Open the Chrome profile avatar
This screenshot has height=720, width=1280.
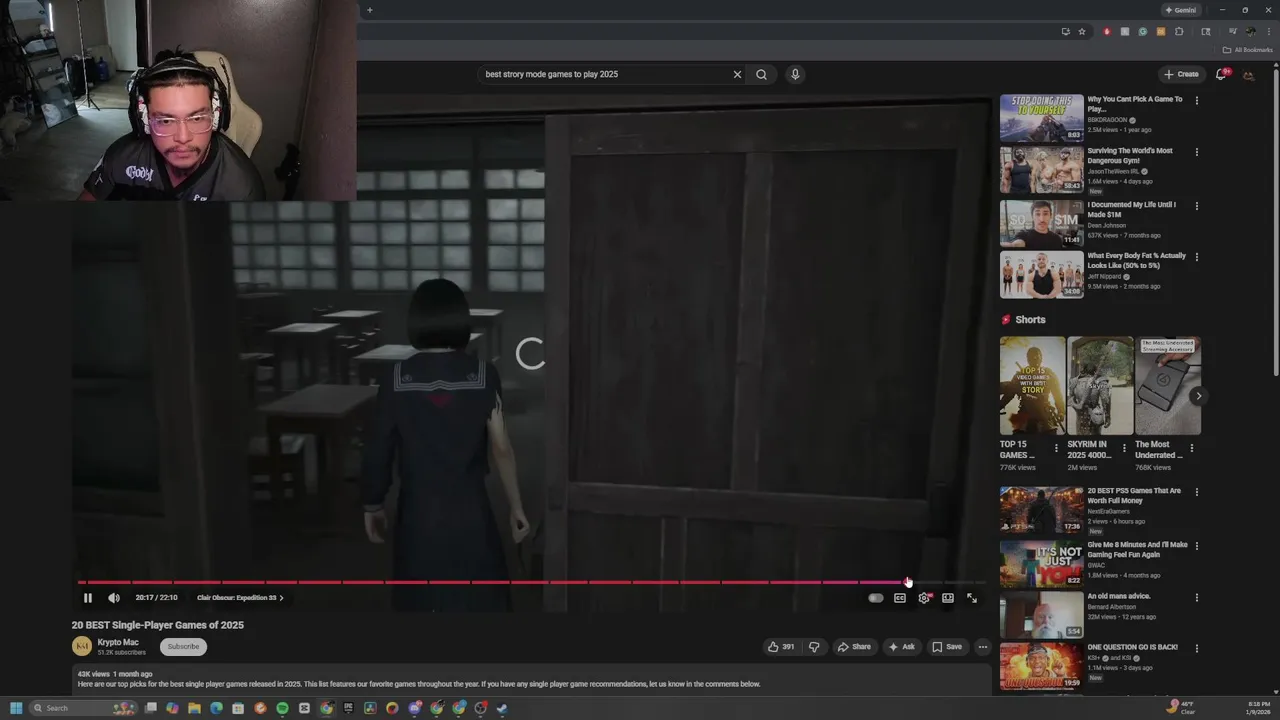pos(1250,31)
